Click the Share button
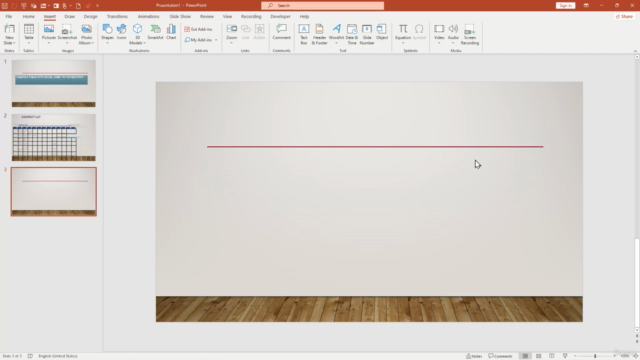 pos(624,17)
